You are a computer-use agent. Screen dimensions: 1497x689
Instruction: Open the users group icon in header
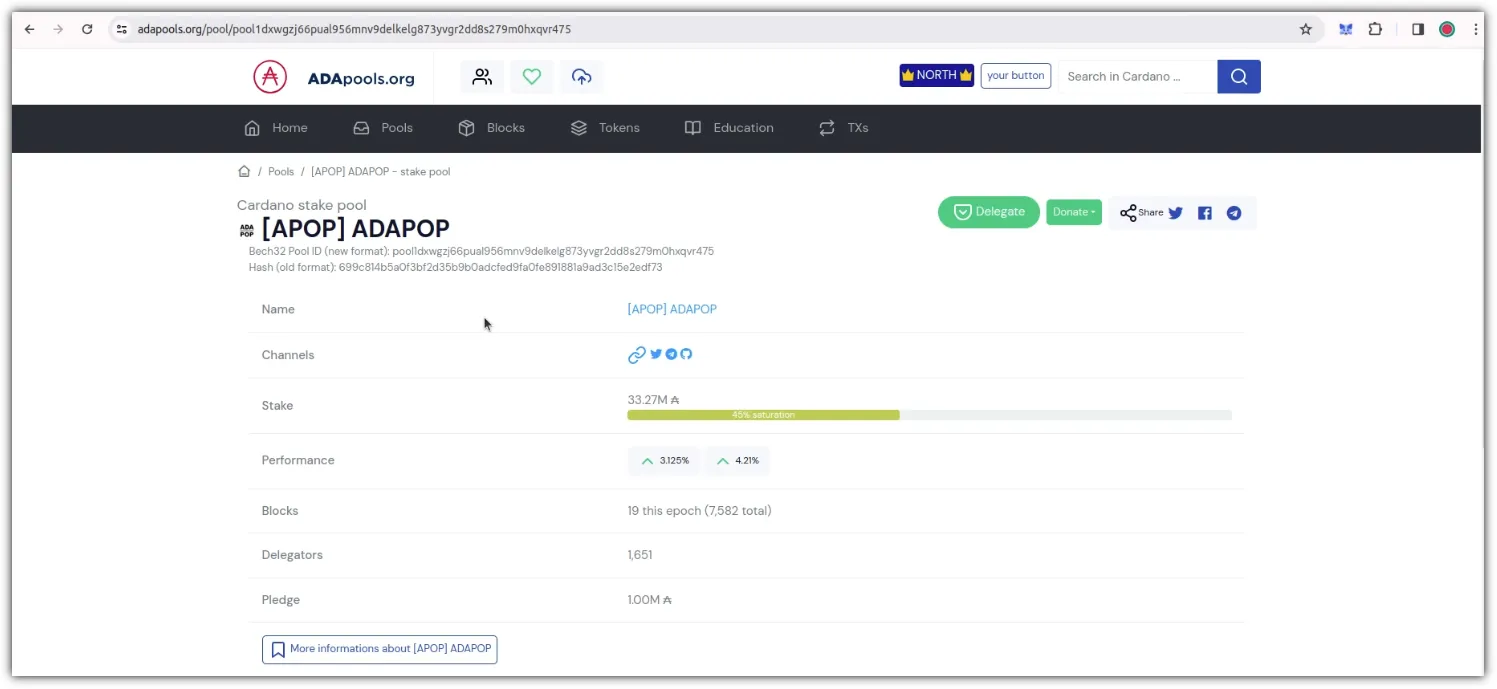coord(482,77)
